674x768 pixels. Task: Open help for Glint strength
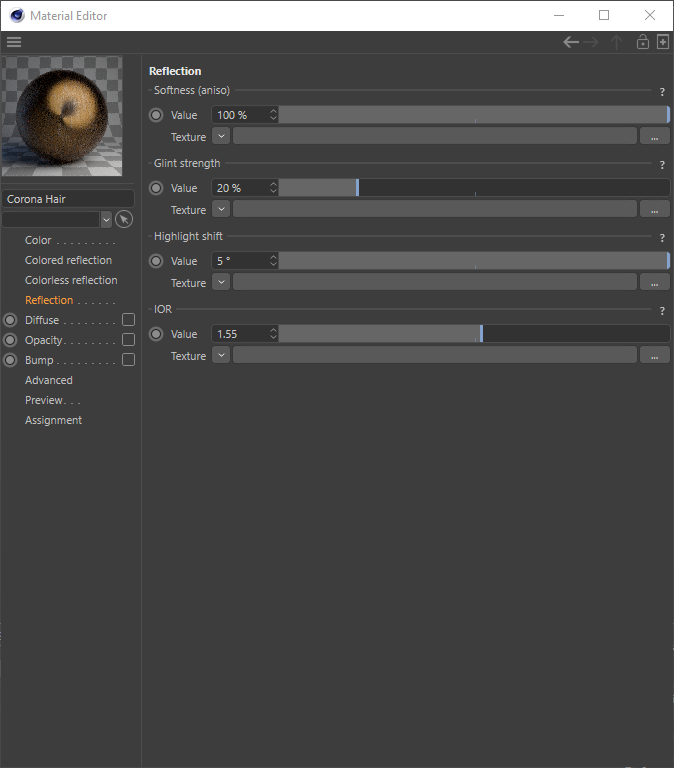(x=662, y=165)
